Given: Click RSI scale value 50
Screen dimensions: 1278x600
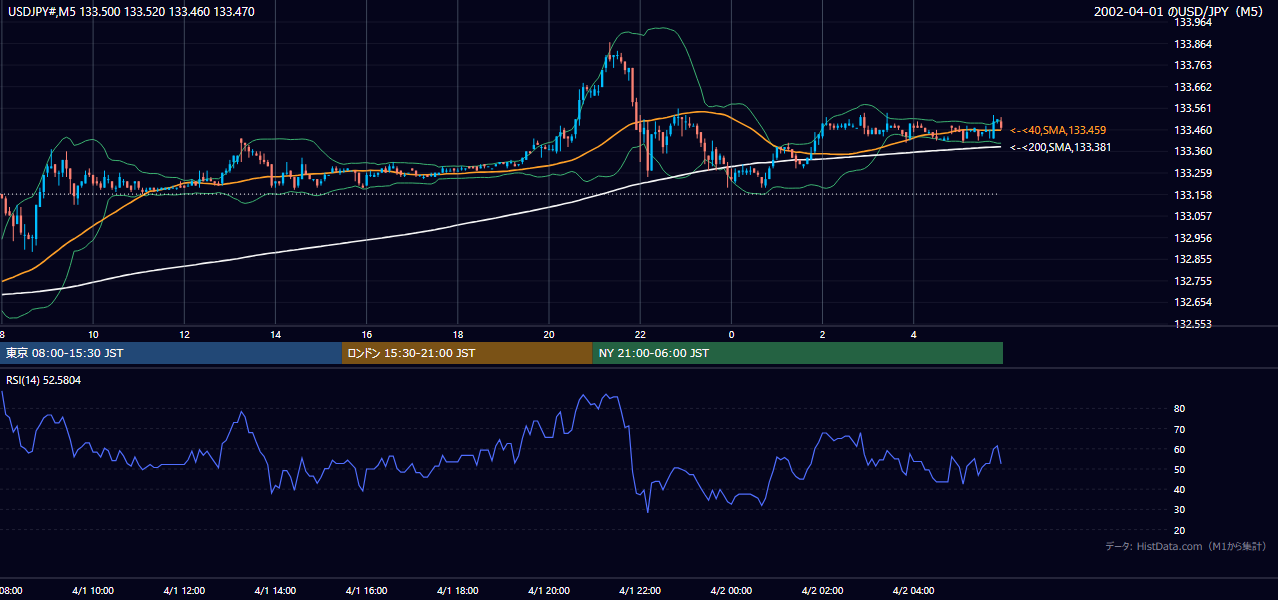Looking at the screenshot, I should 1179,469.
